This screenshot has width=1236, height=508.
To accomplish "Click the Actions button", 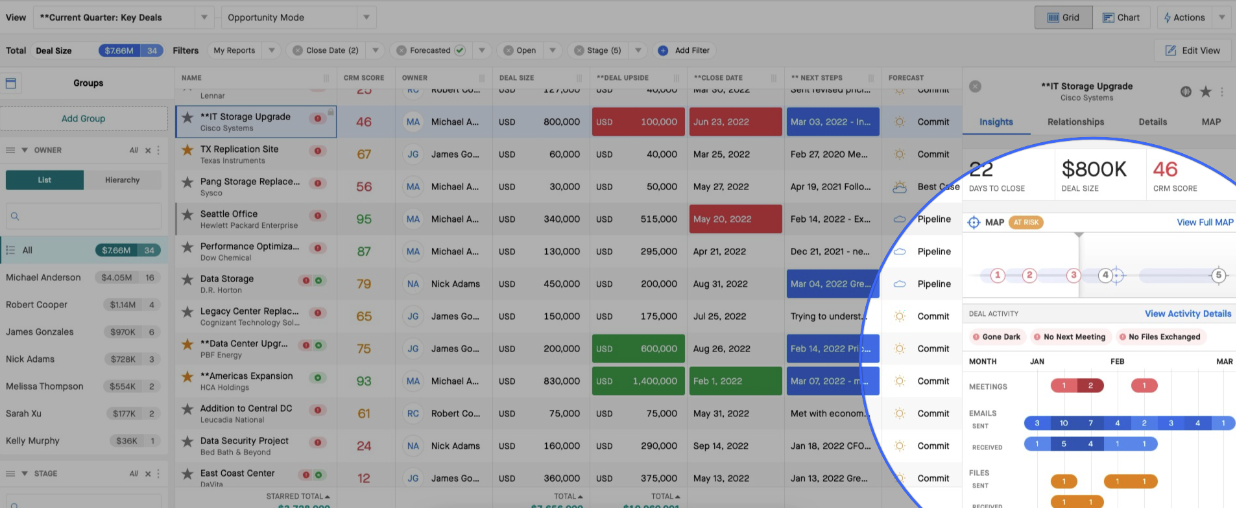I will (1183, 18).
